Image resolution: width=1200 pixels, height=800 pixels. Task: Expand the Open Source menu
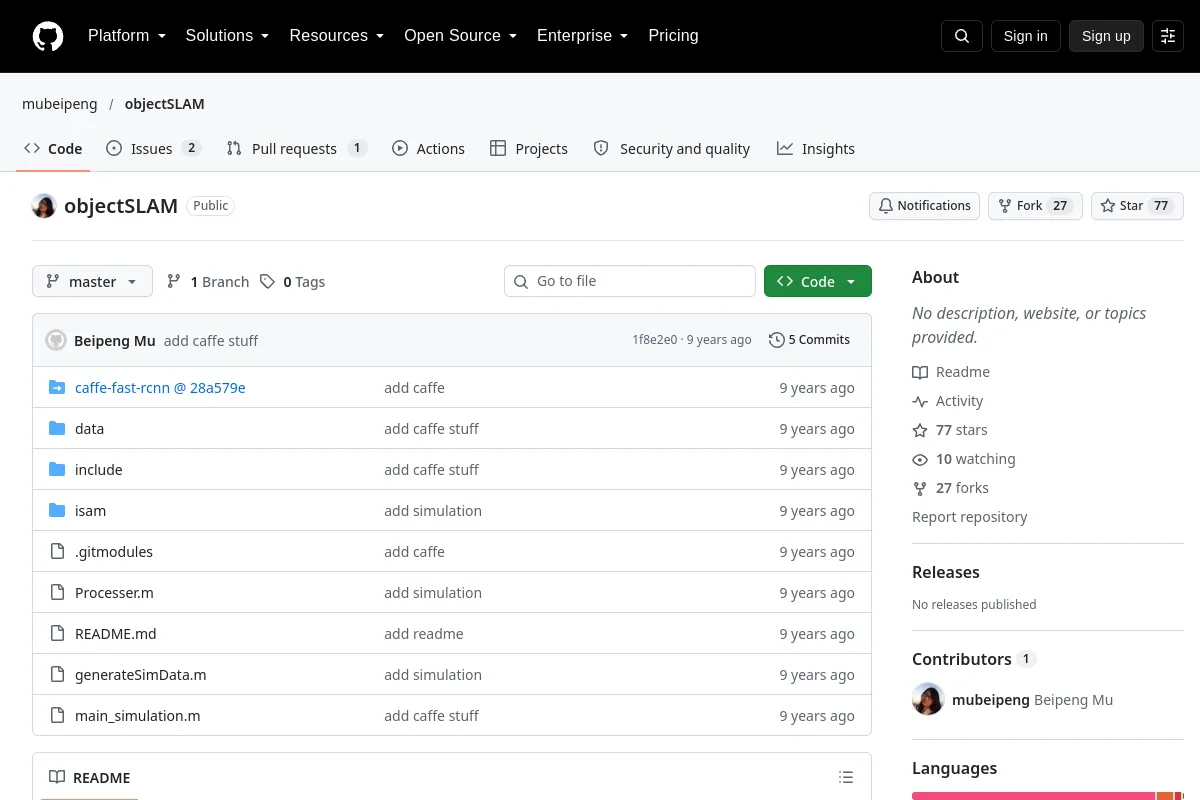(x=461, y=36)
